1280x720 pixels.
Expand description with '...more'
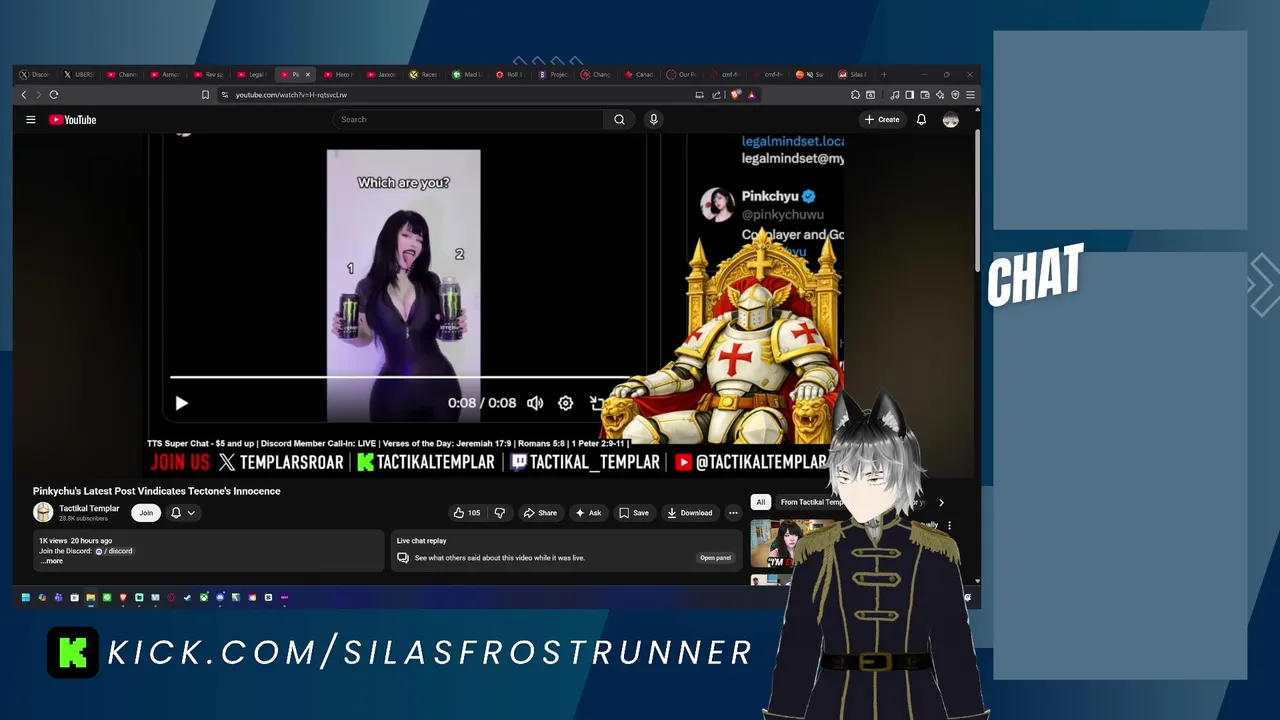(52, 561)
